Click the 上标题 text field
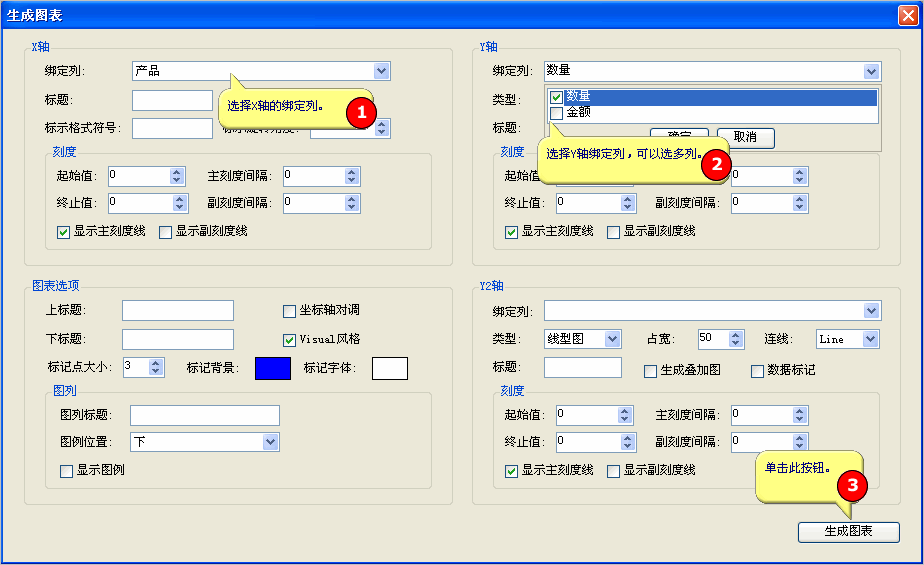Screen dimensions: 924x565 click(x=177, y=311)
